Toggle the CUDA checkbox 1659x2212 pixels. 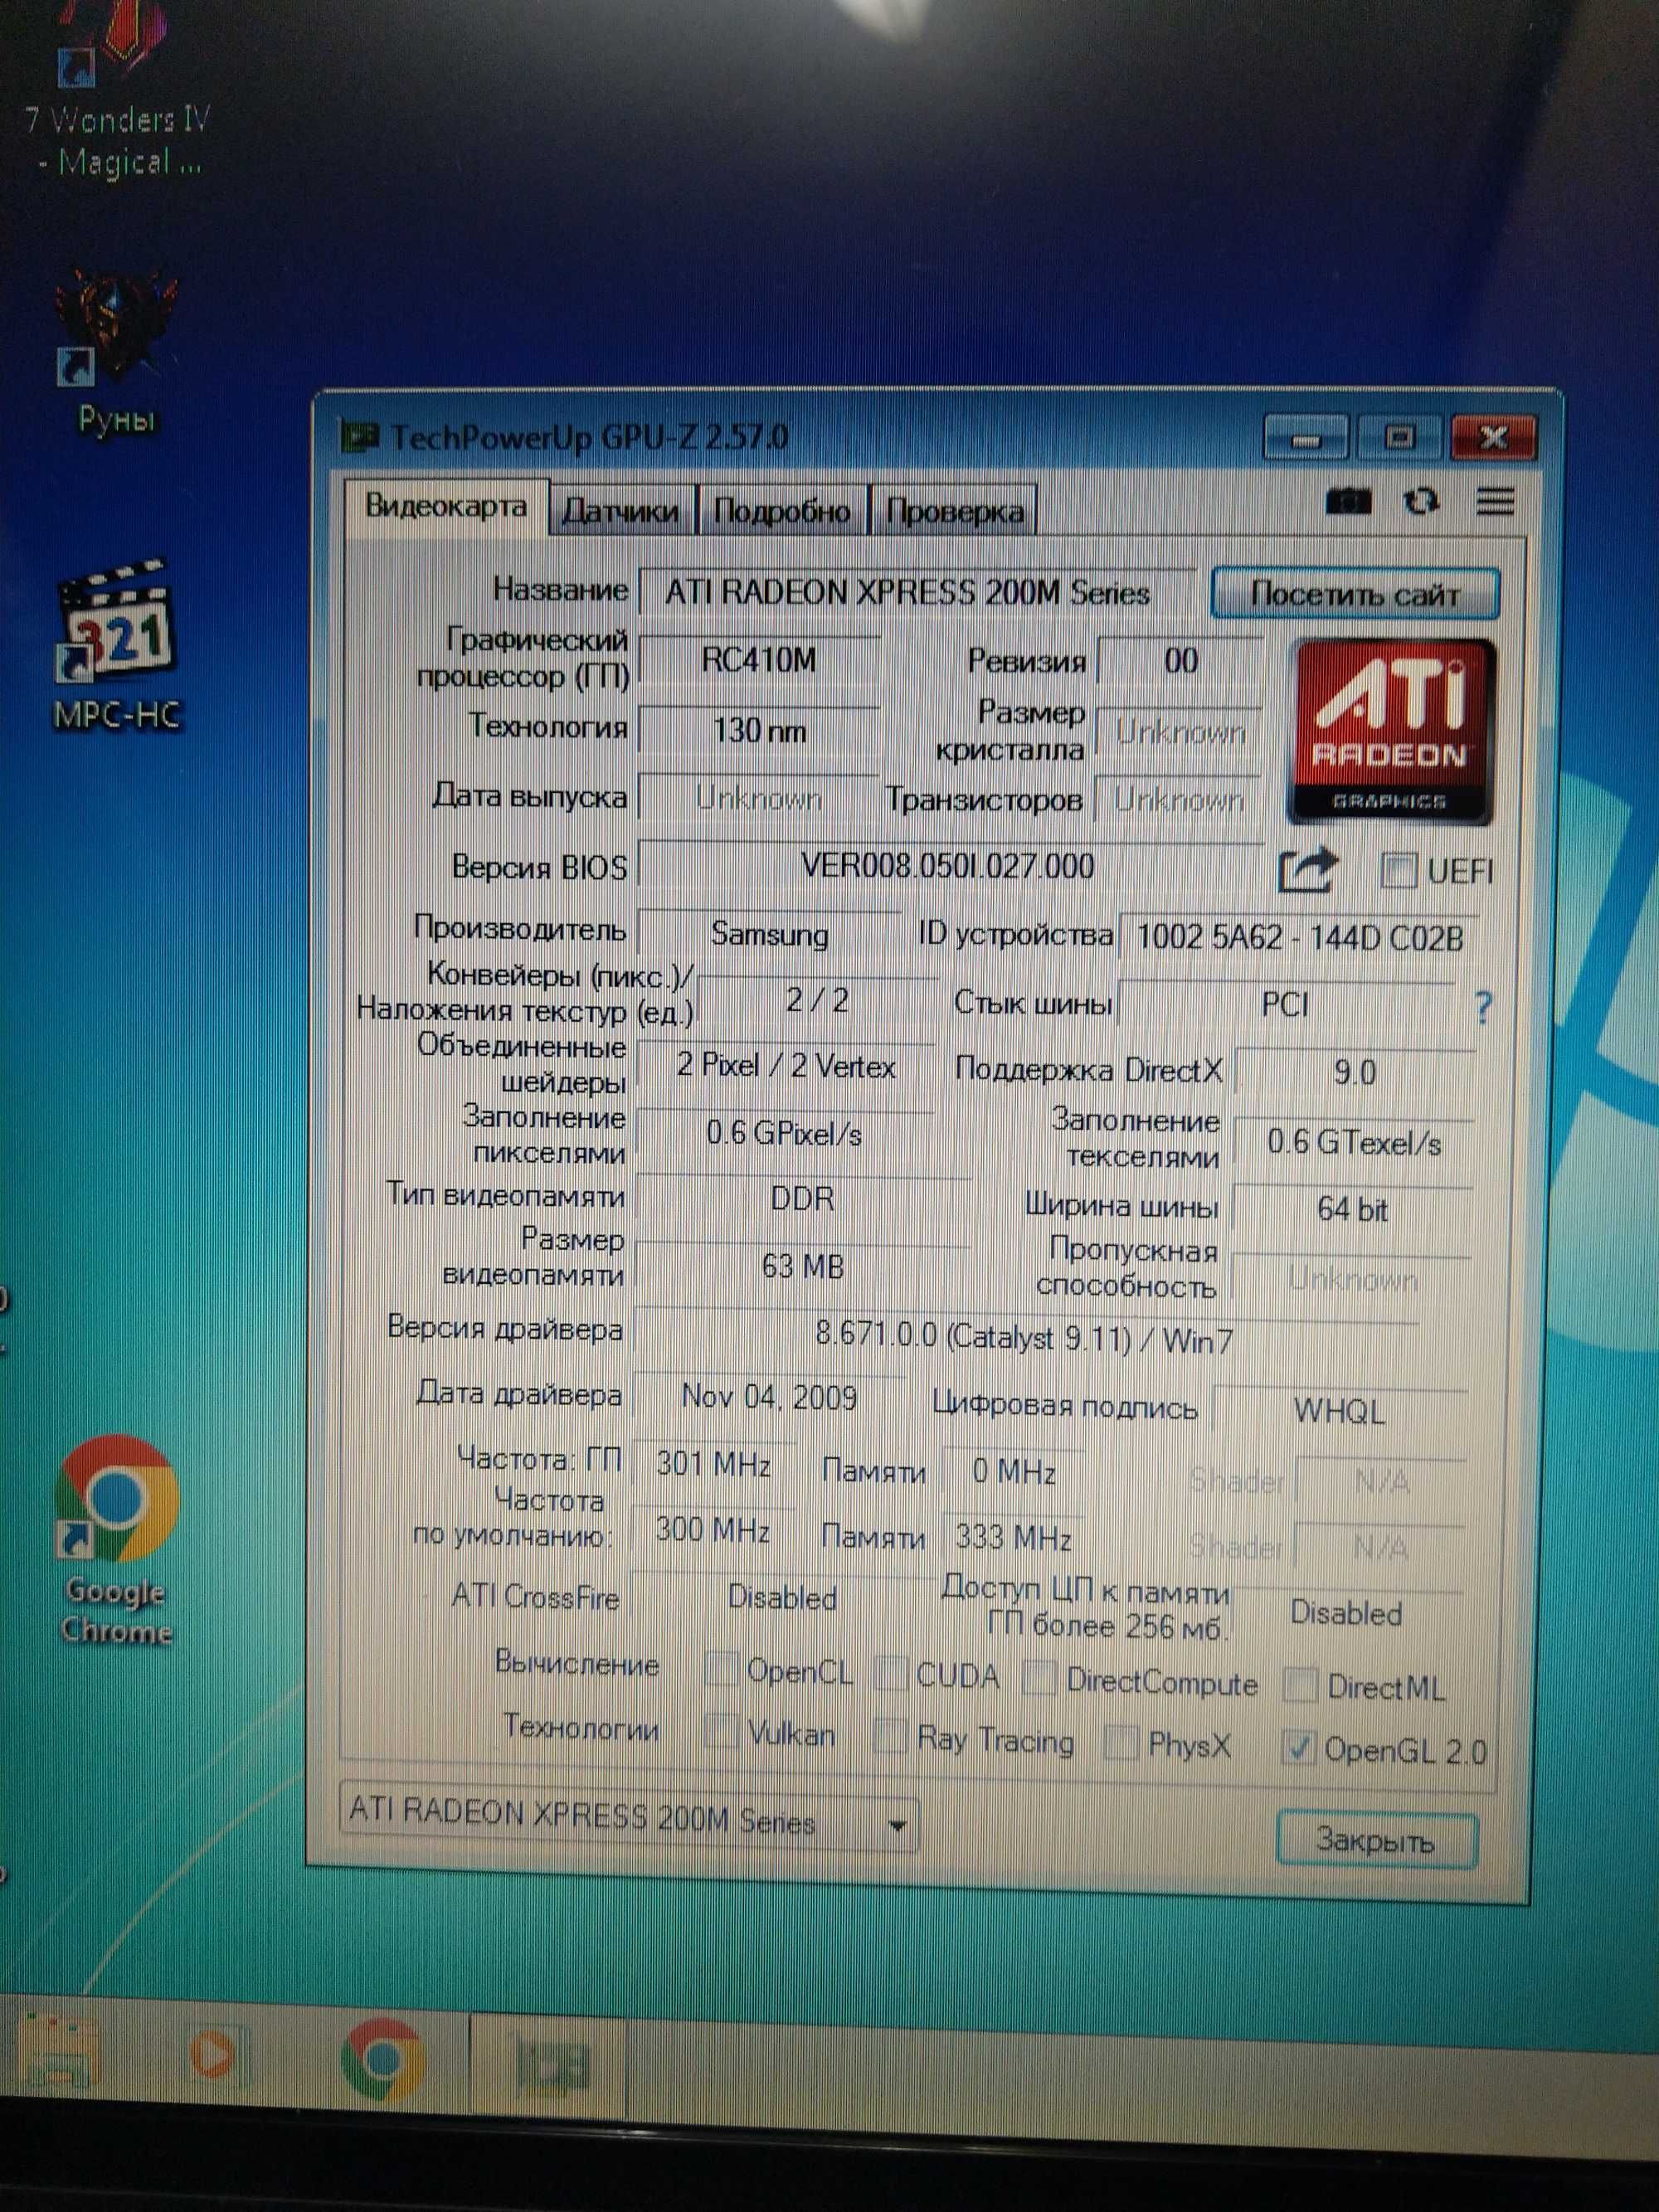(890, 1673)
